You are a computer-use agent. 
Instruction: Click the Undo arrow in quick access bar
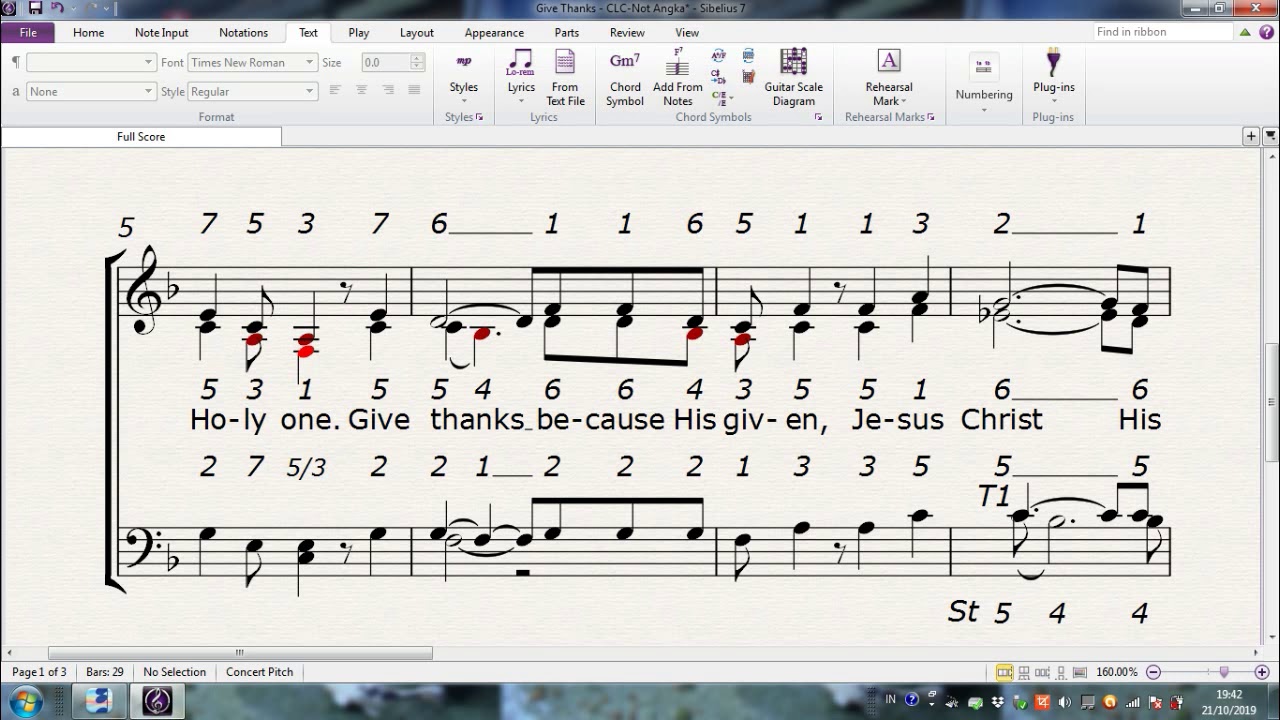click(x=57, y=8)
